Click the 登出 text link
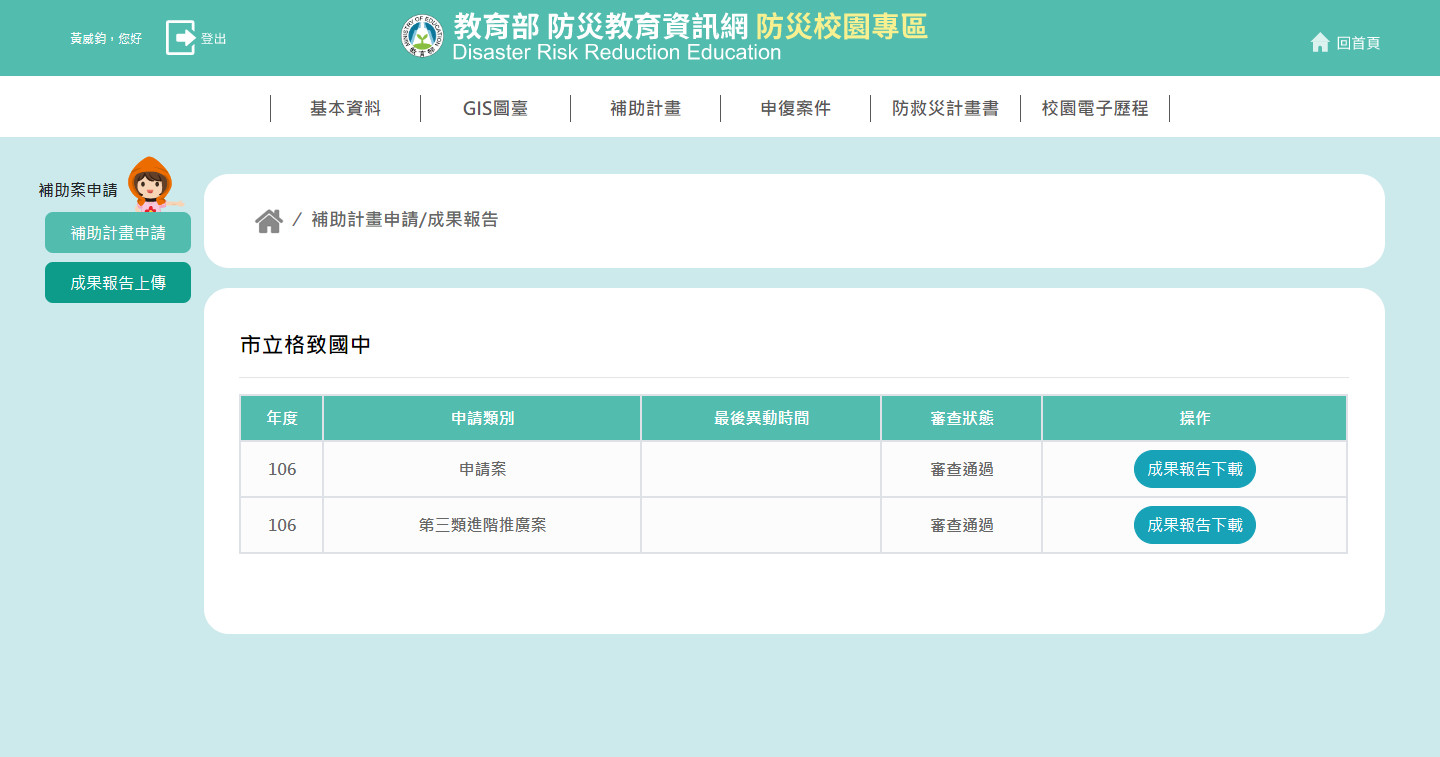Image resolution: width=1440 pixels, height=757 pixels. click(x=214, y=39)
